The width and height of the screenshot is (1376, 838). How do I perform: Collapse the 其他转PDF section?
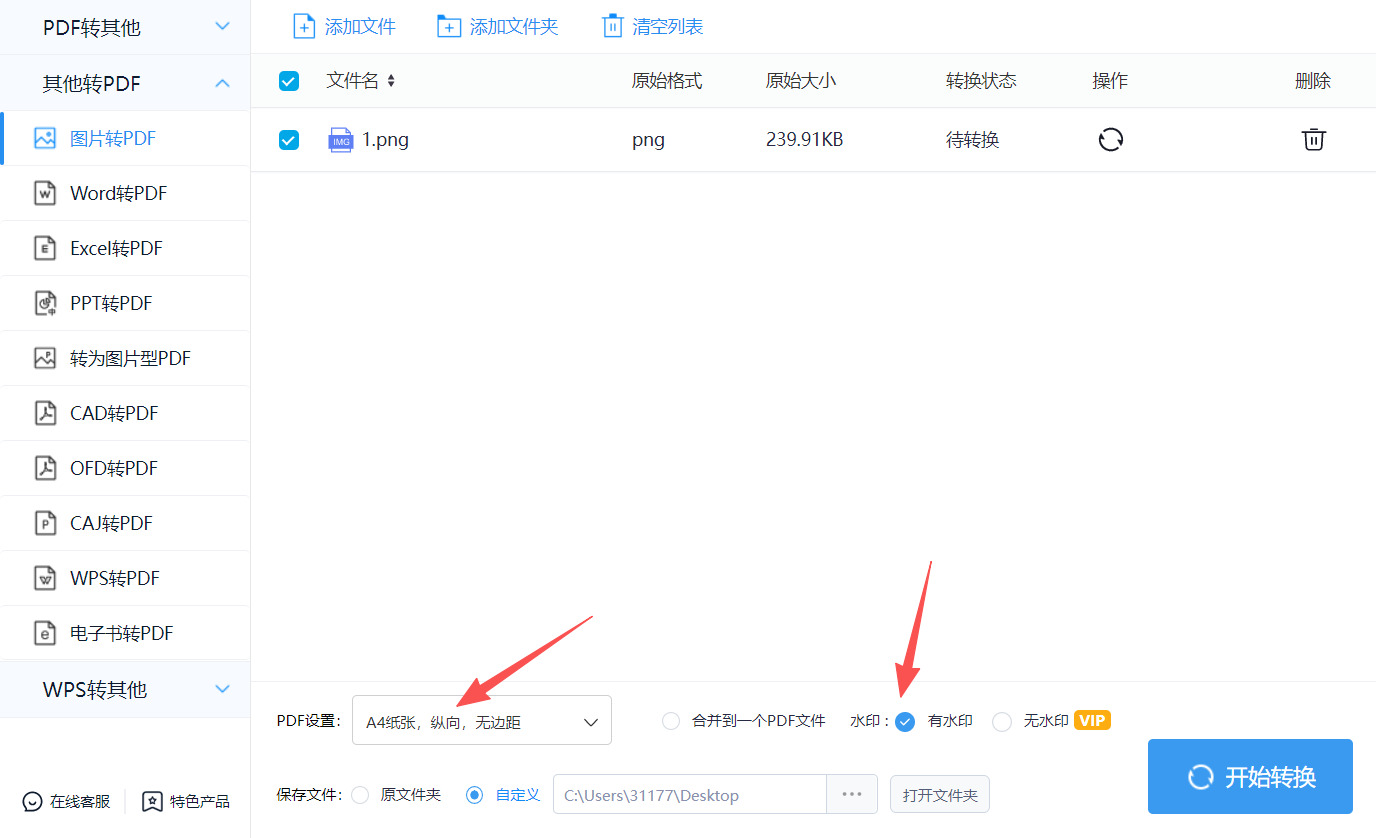coord(125,83)
